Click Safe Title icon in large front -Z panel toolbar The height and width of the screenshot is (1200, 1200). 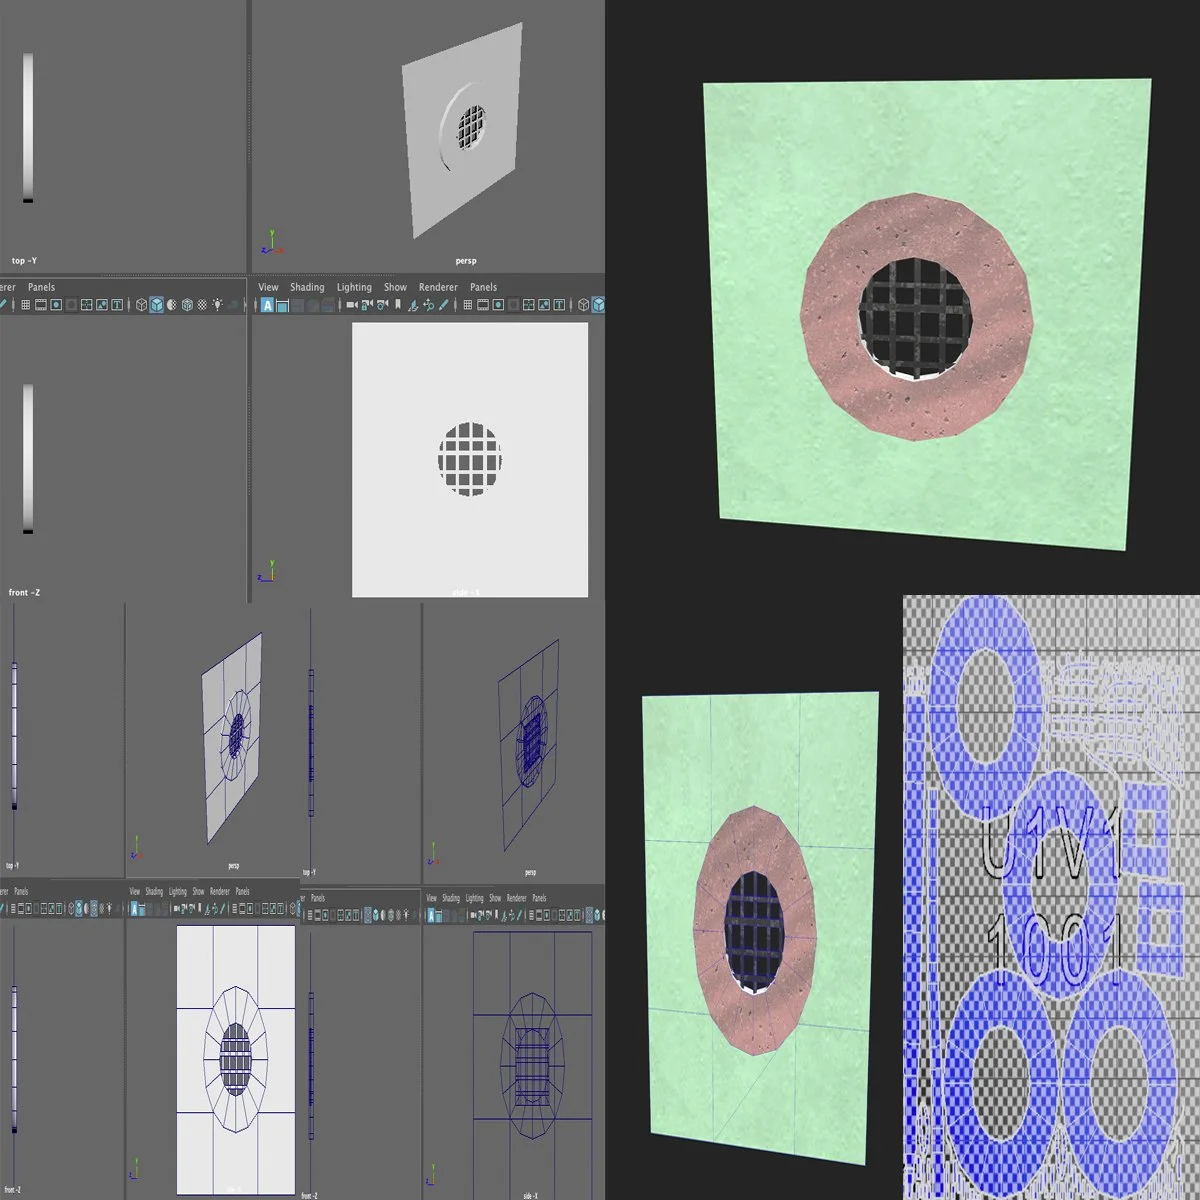tap(117, 305)
